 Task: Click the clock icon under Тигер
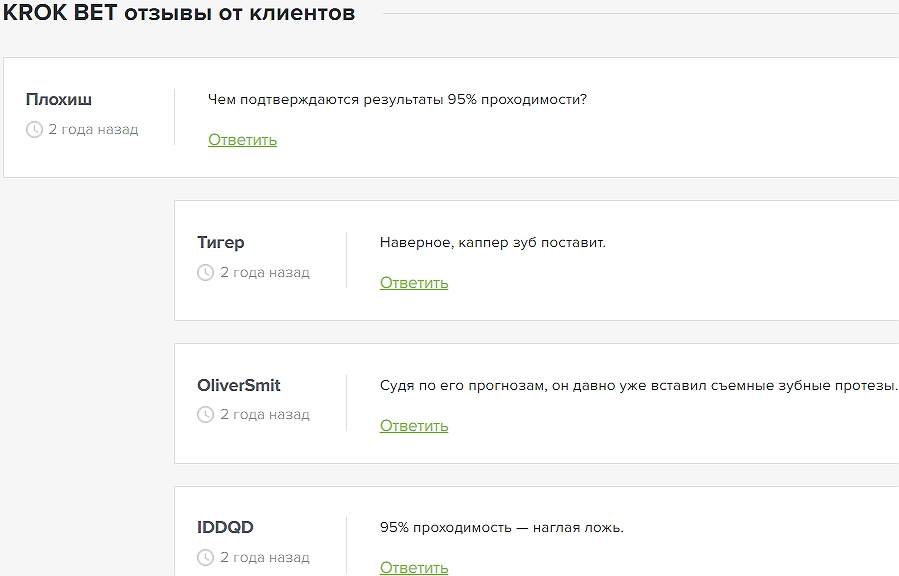pyautogui.click(x=206, y=273)
